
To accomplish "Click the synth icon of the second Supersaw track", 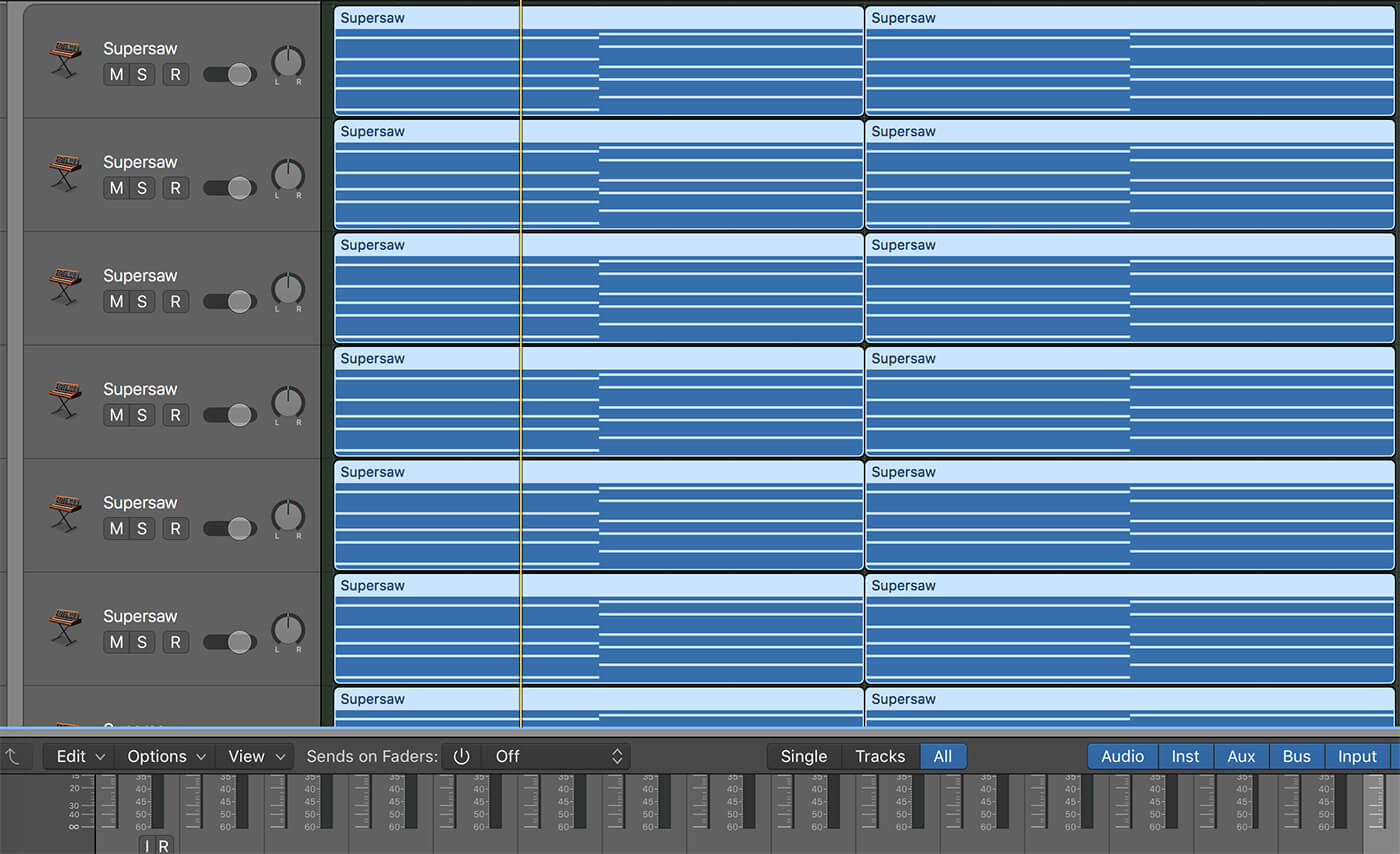I will 65,173.
